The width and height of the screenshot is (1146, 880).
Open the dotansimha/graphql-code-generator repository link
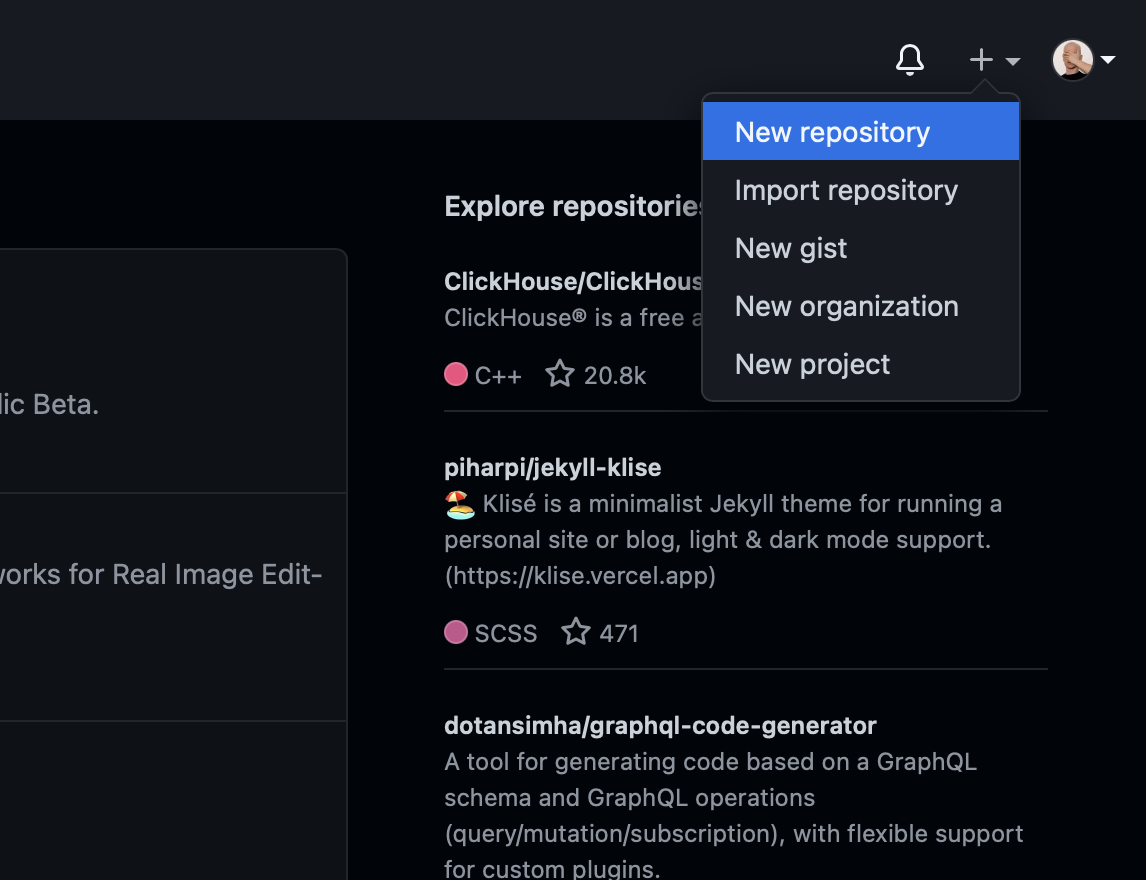pyautogui.click(x=660, y=726)
